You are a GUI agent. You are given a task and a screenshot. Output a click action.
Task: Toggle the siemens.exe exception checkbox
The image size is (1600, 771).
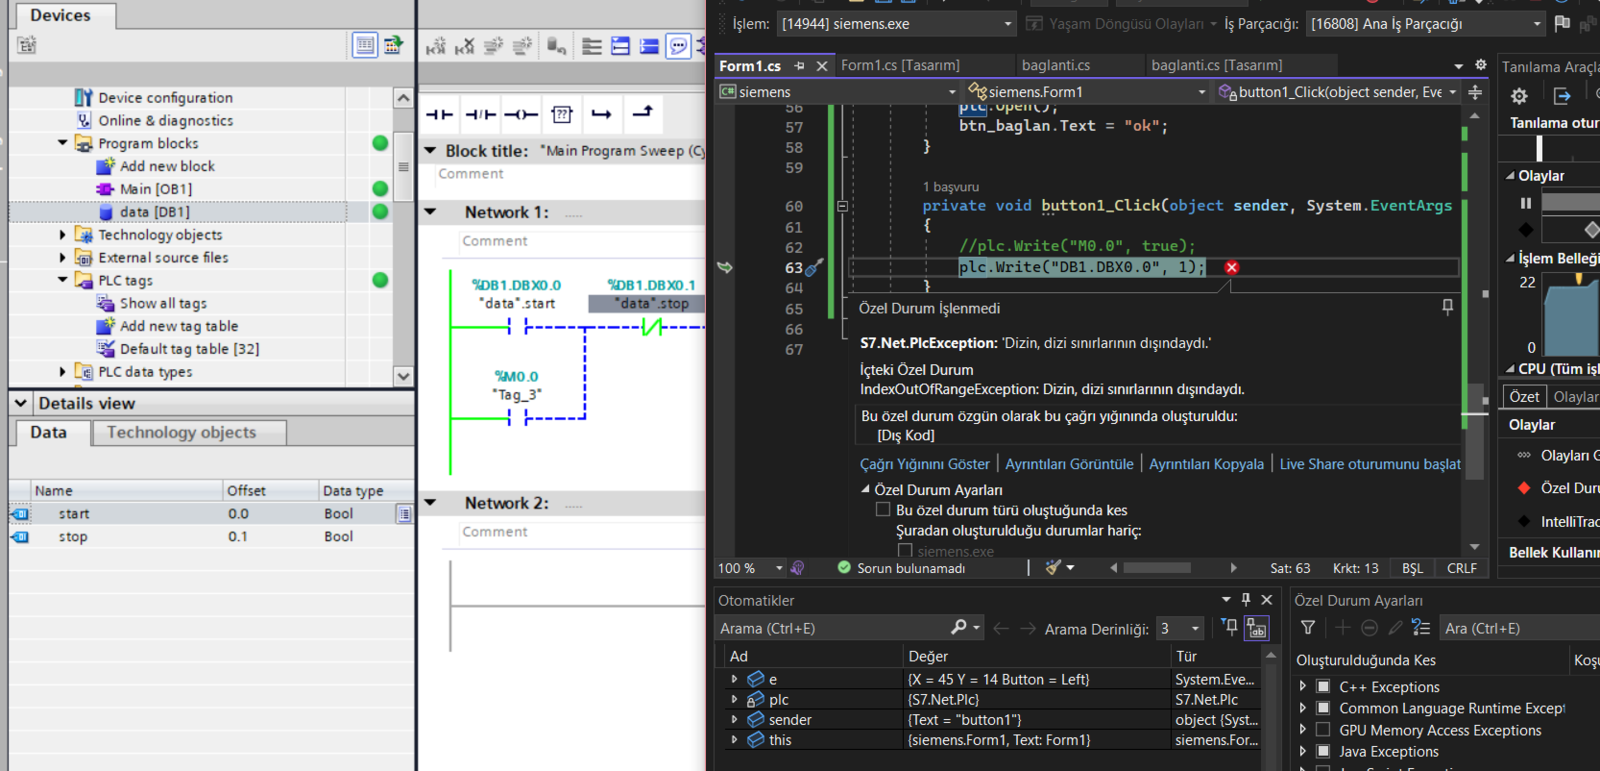click(x=905, y=551)
